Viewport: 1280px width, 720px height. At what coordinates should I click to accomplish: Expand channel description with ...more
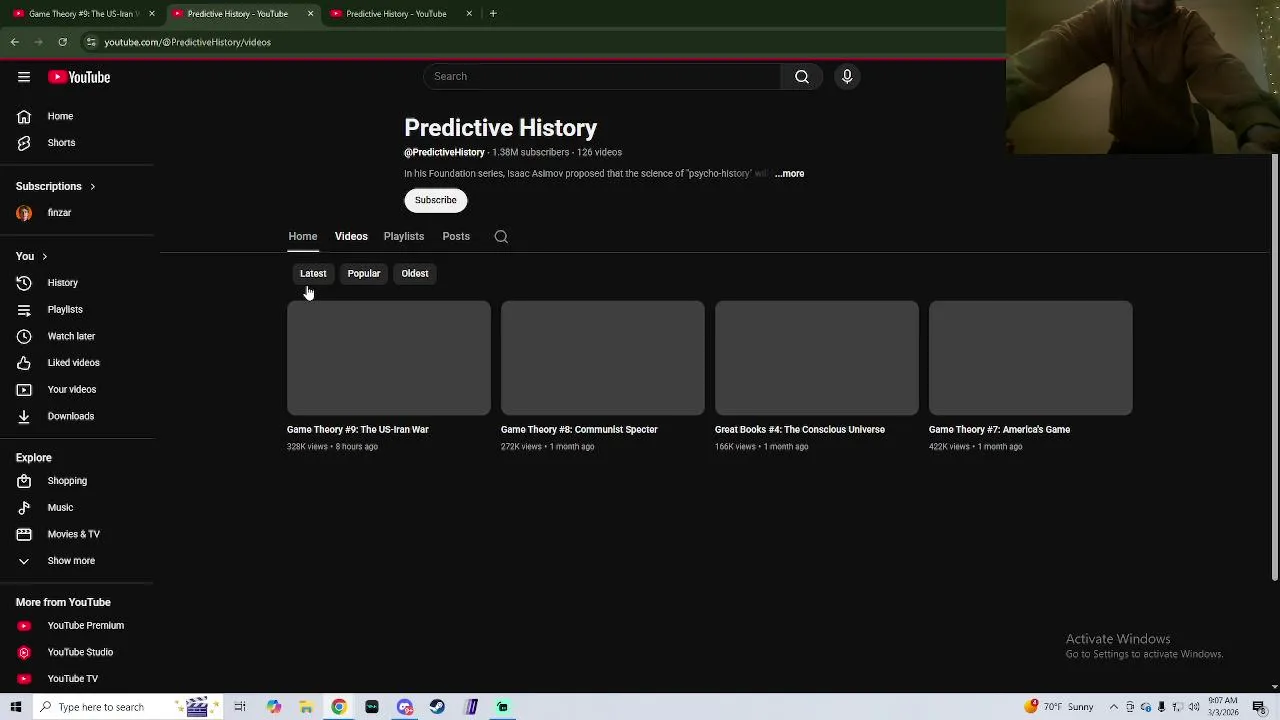789,174
